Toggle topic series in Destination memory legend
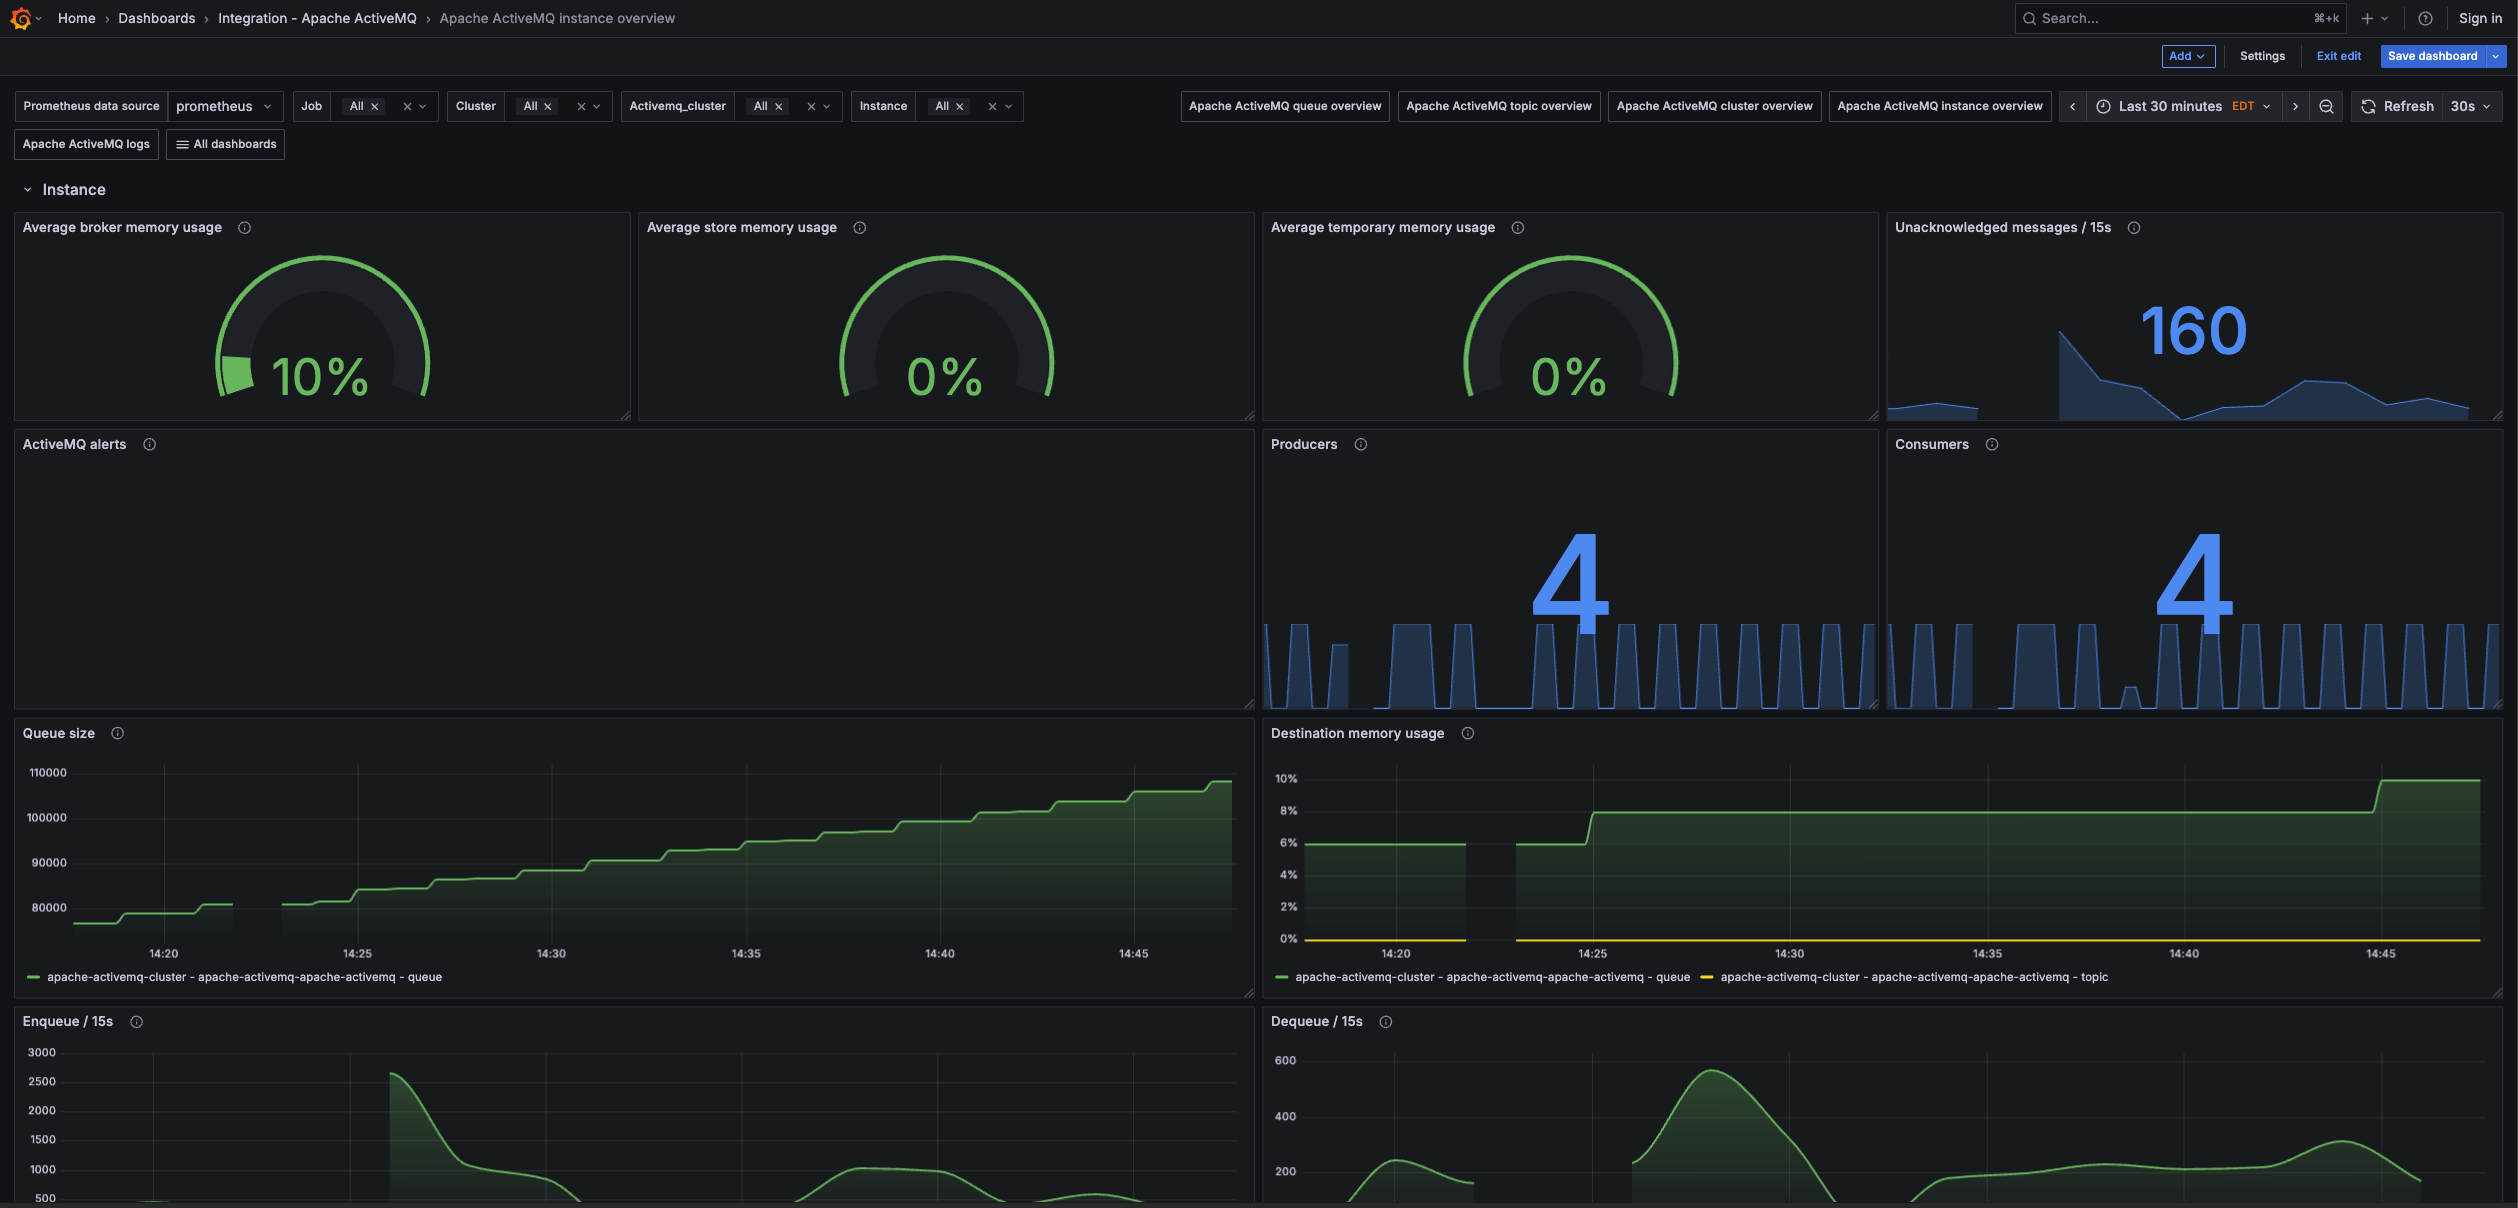The height and width of the screenshot is (1208, 2518). click(1913, 977)
